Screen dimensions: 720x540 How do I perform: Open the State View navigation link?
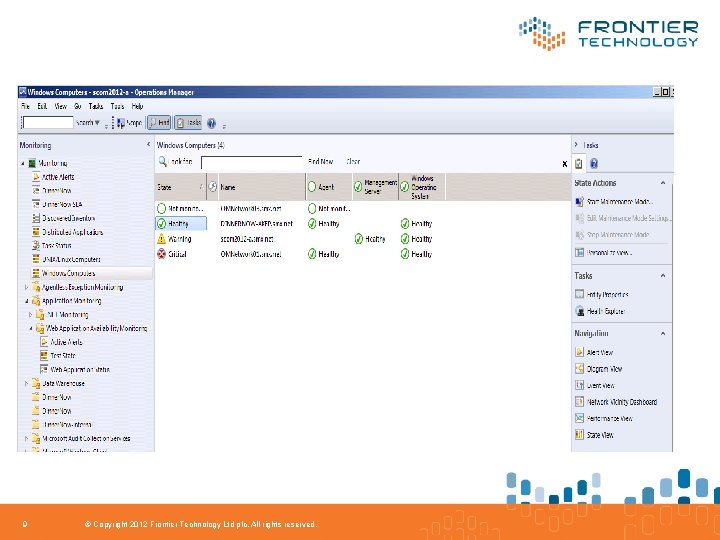[594, 435]
